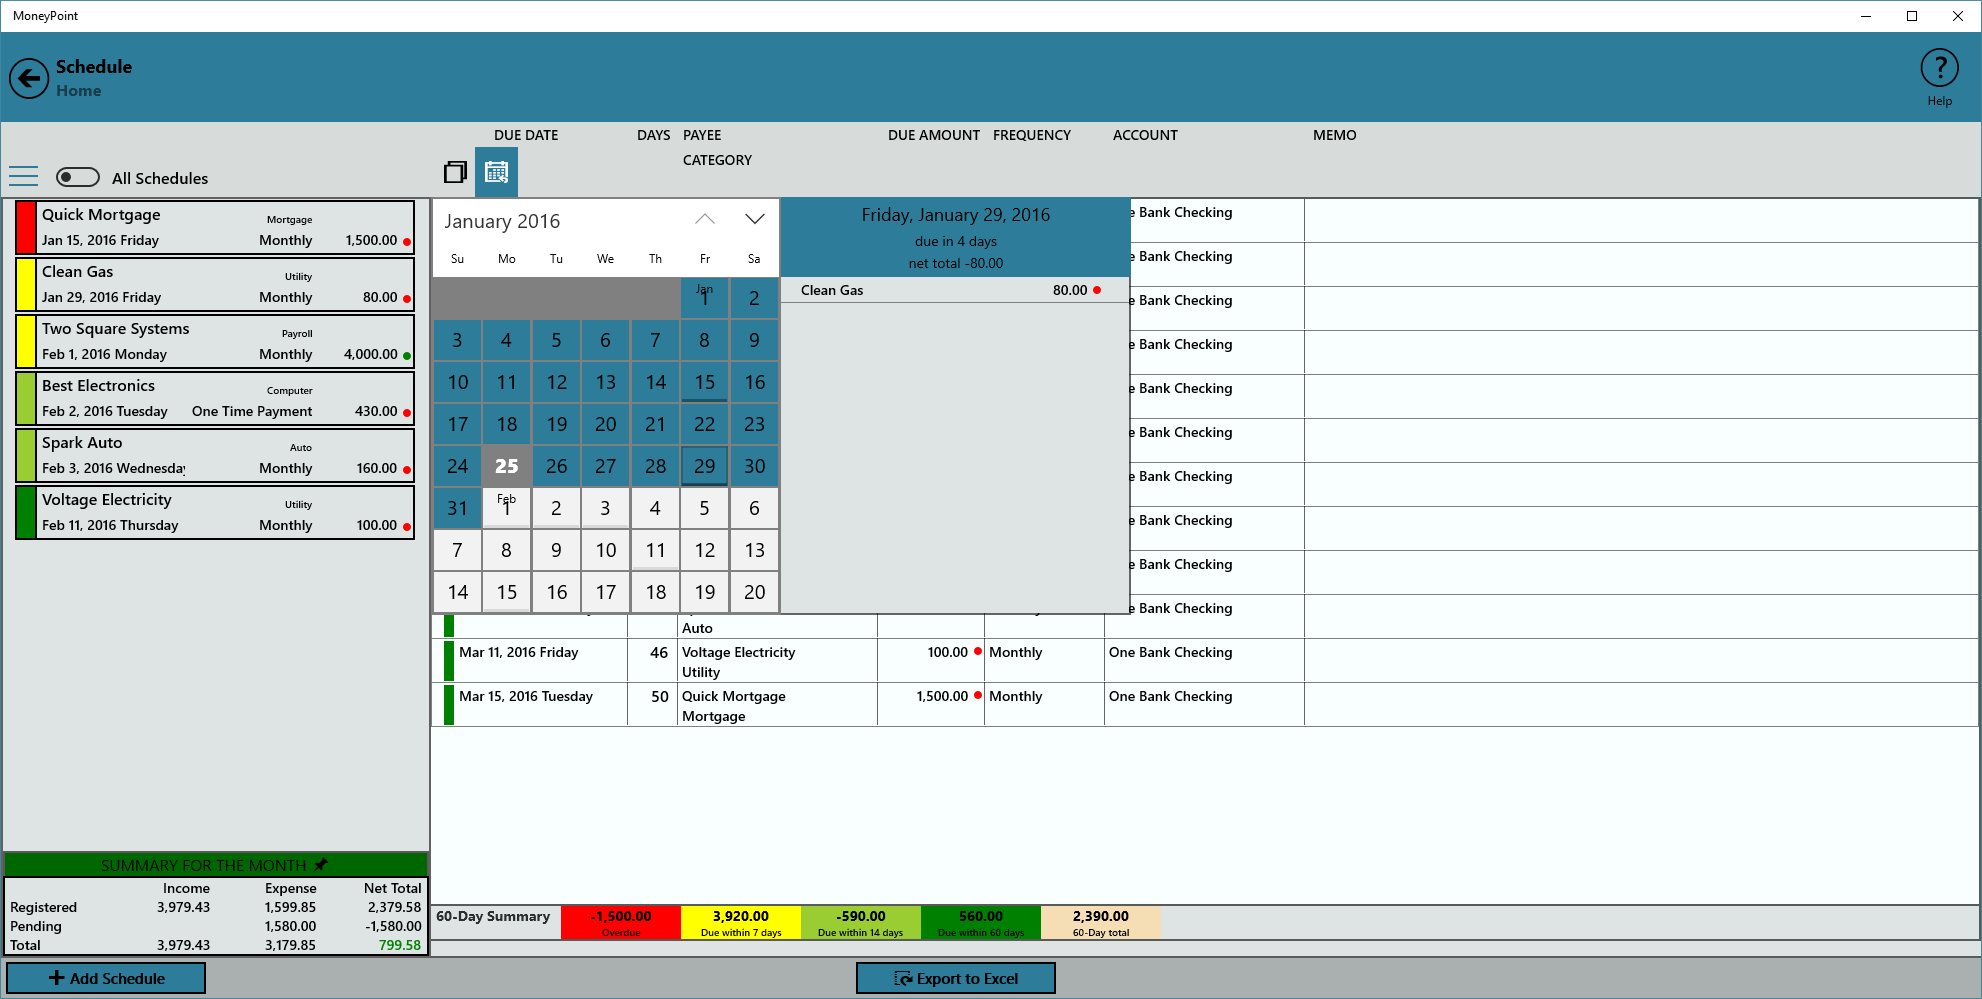Click the yellow Due within 7 days swatch
The width and height of the screenshot is (1982, 999).
741,922
